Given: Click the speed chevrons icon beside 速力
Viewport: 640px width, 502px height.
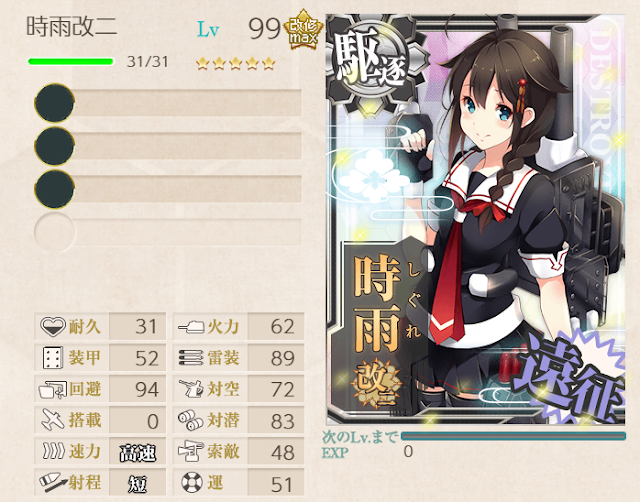Looking at the screenshot, I should click(53, 451).
